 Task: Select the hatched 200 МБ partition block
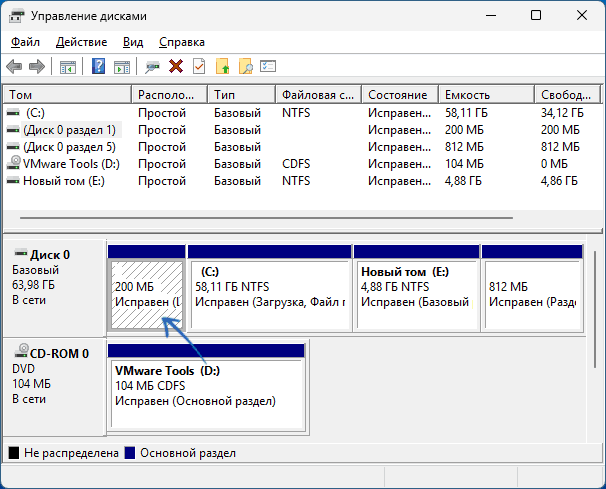tap(147, 295)
